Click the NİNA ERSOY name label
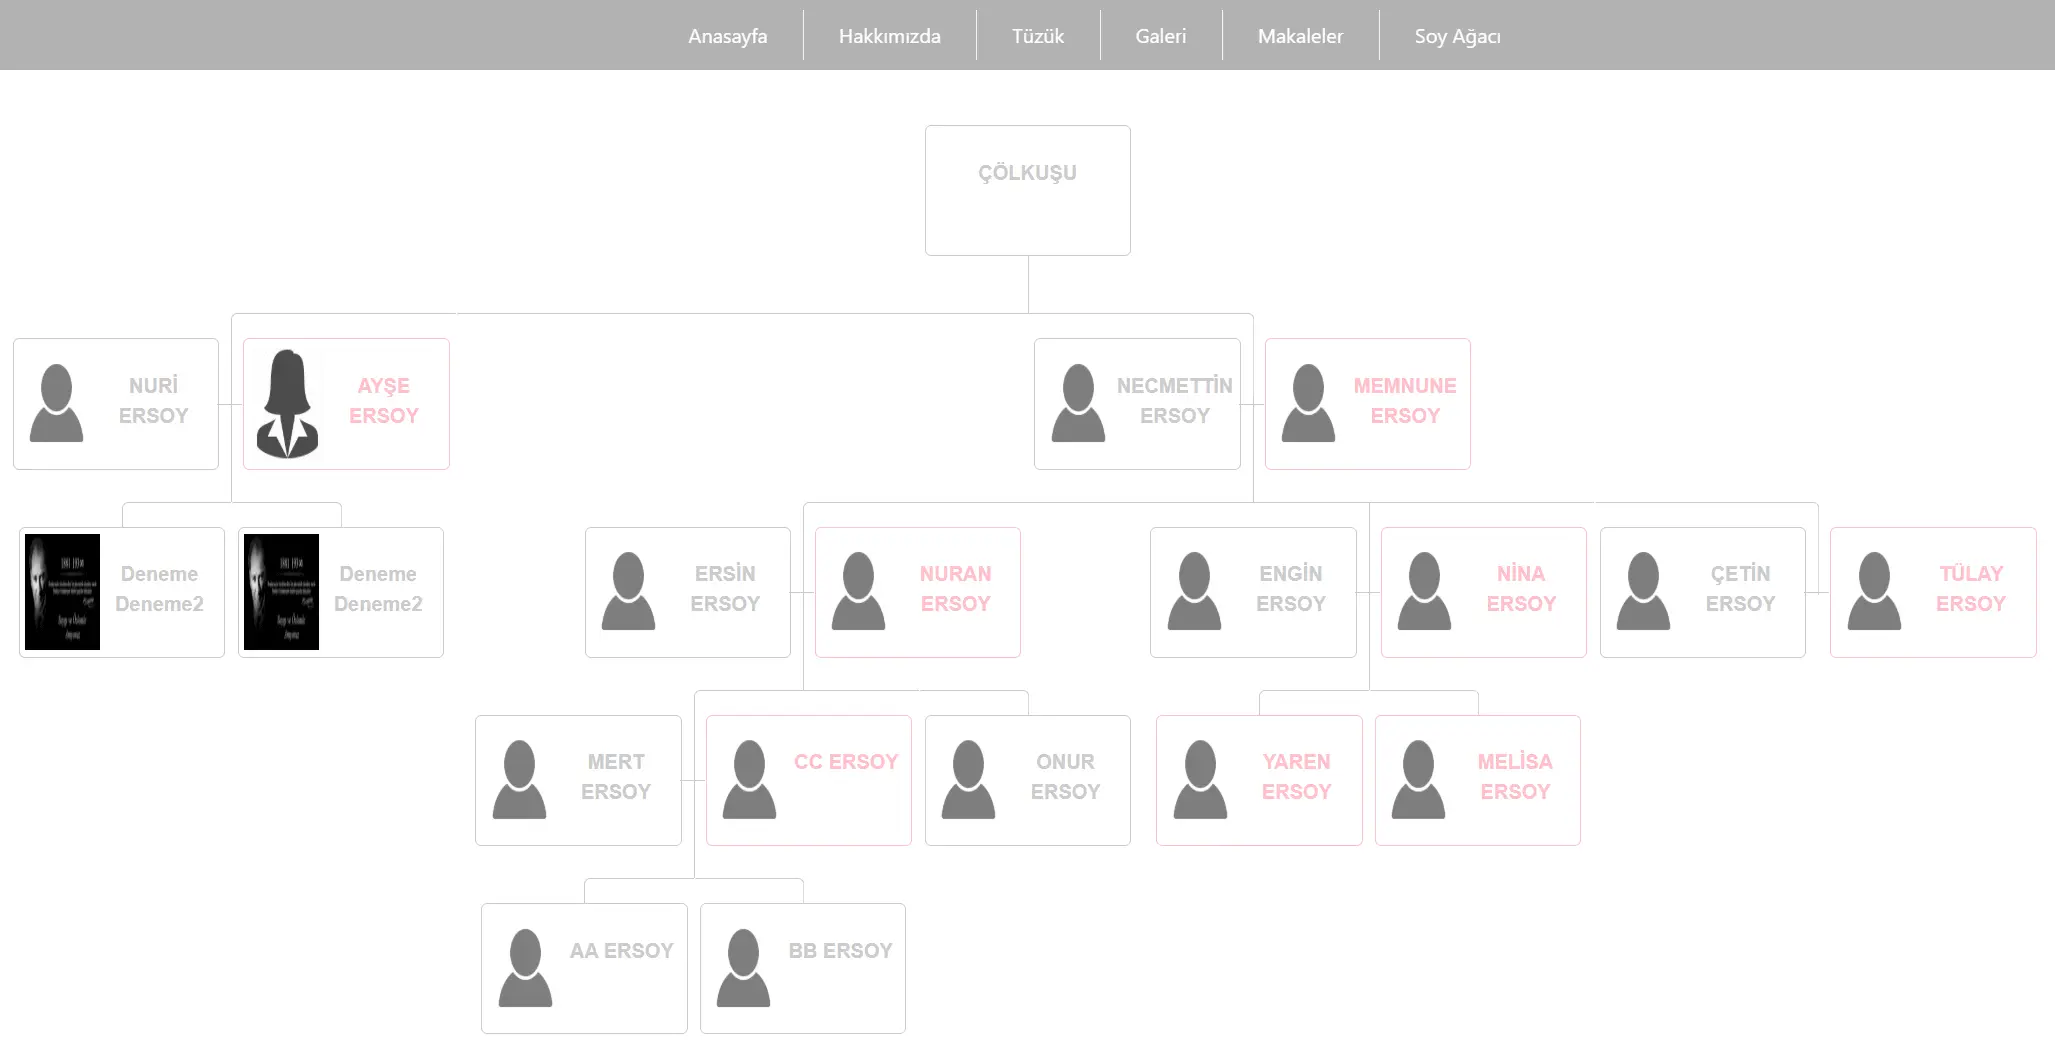 pos(1521,589)
